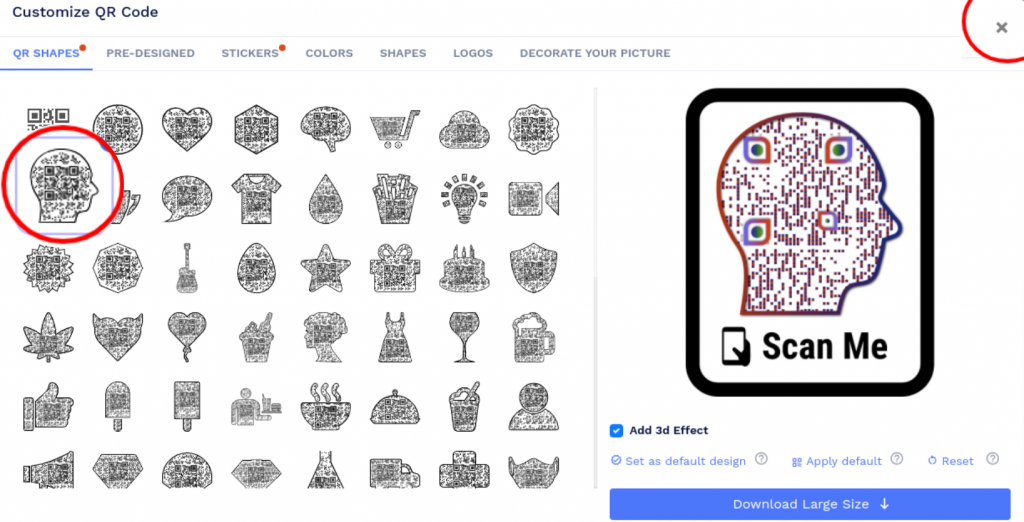
Task: Click Download Large Size button
Action: [810, 504]
